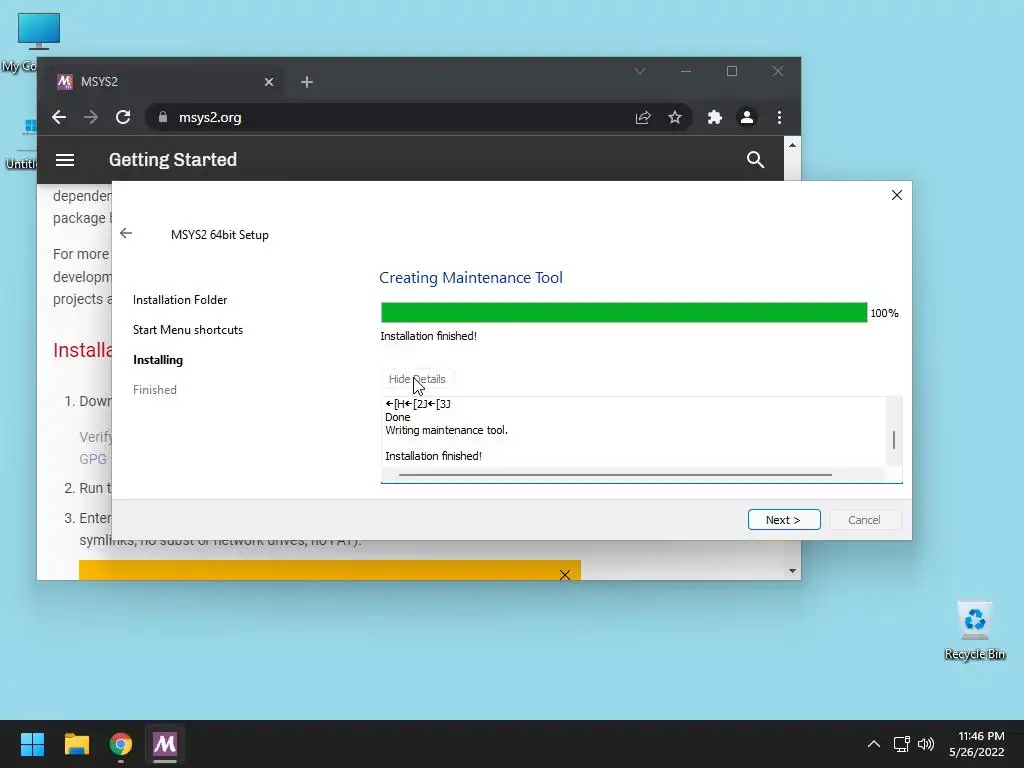Click 'Done' line in details log
This screenshot has height=768, width=1024.
pyautogui.click(x=398, y=417)
